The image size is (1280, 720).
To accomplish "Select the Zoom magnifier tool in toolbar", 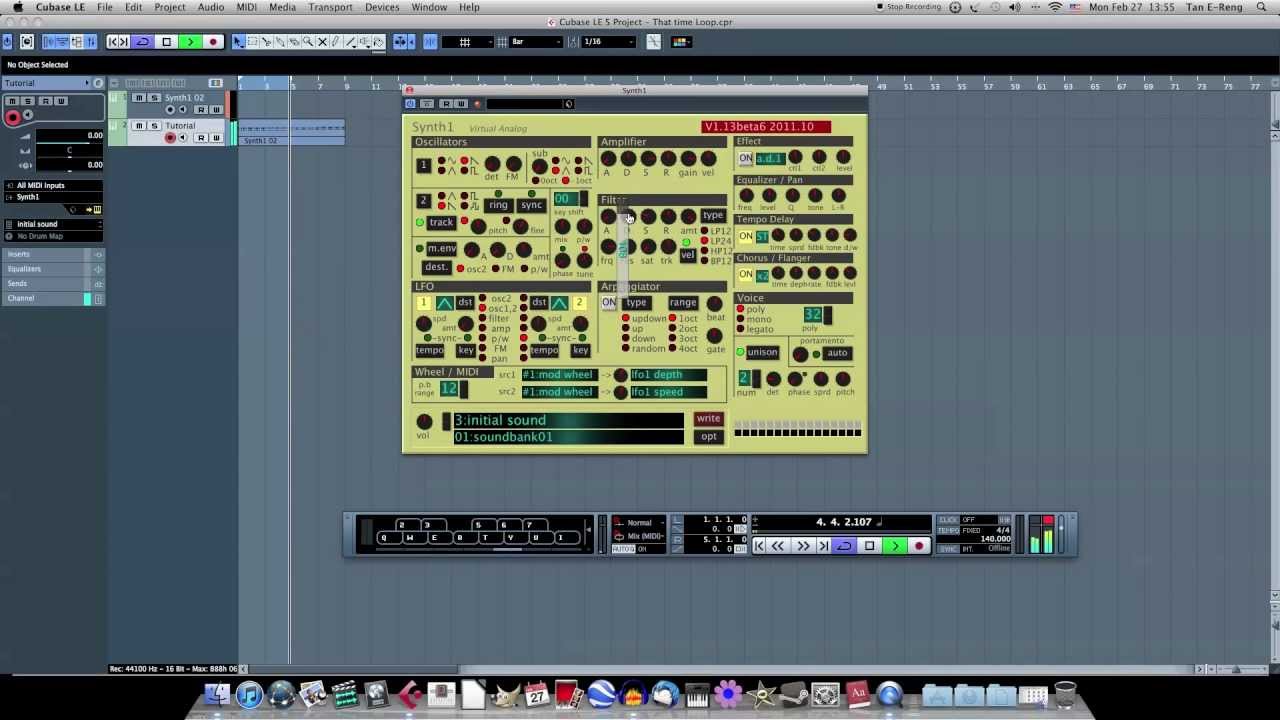I will 308,42.
